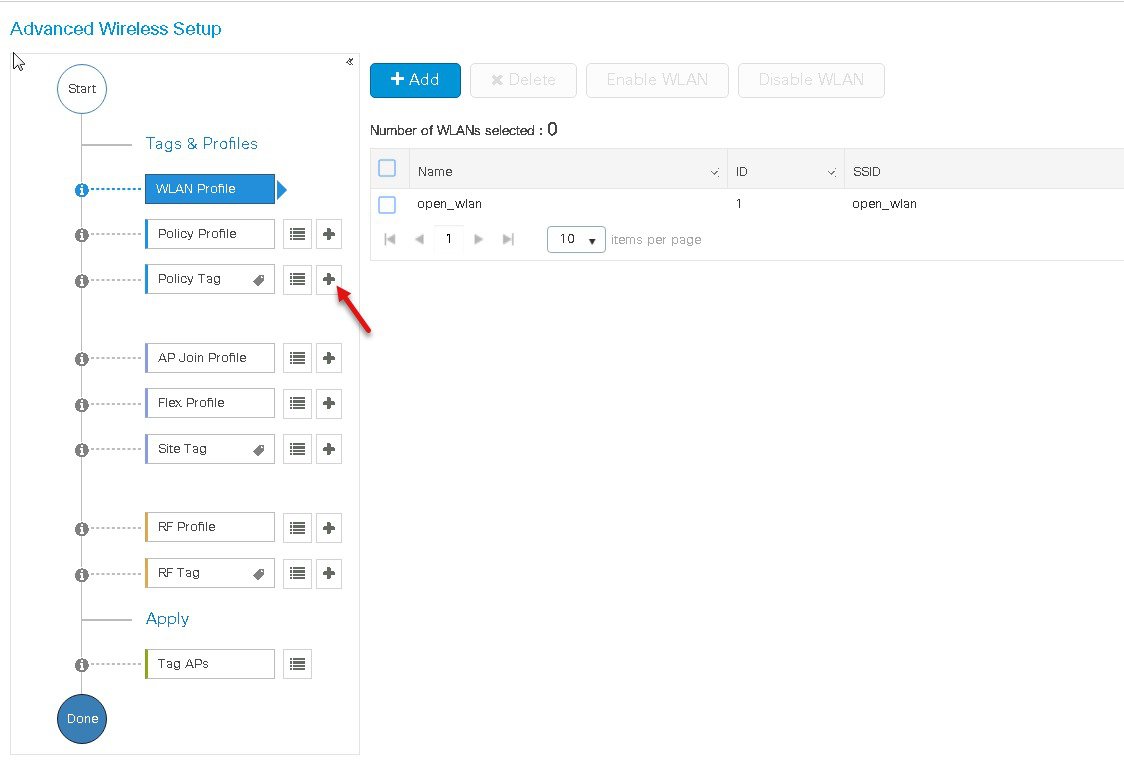Select the Policy Tag step
The width and height of the screenshot is (1124, 766).
(210, 279)
